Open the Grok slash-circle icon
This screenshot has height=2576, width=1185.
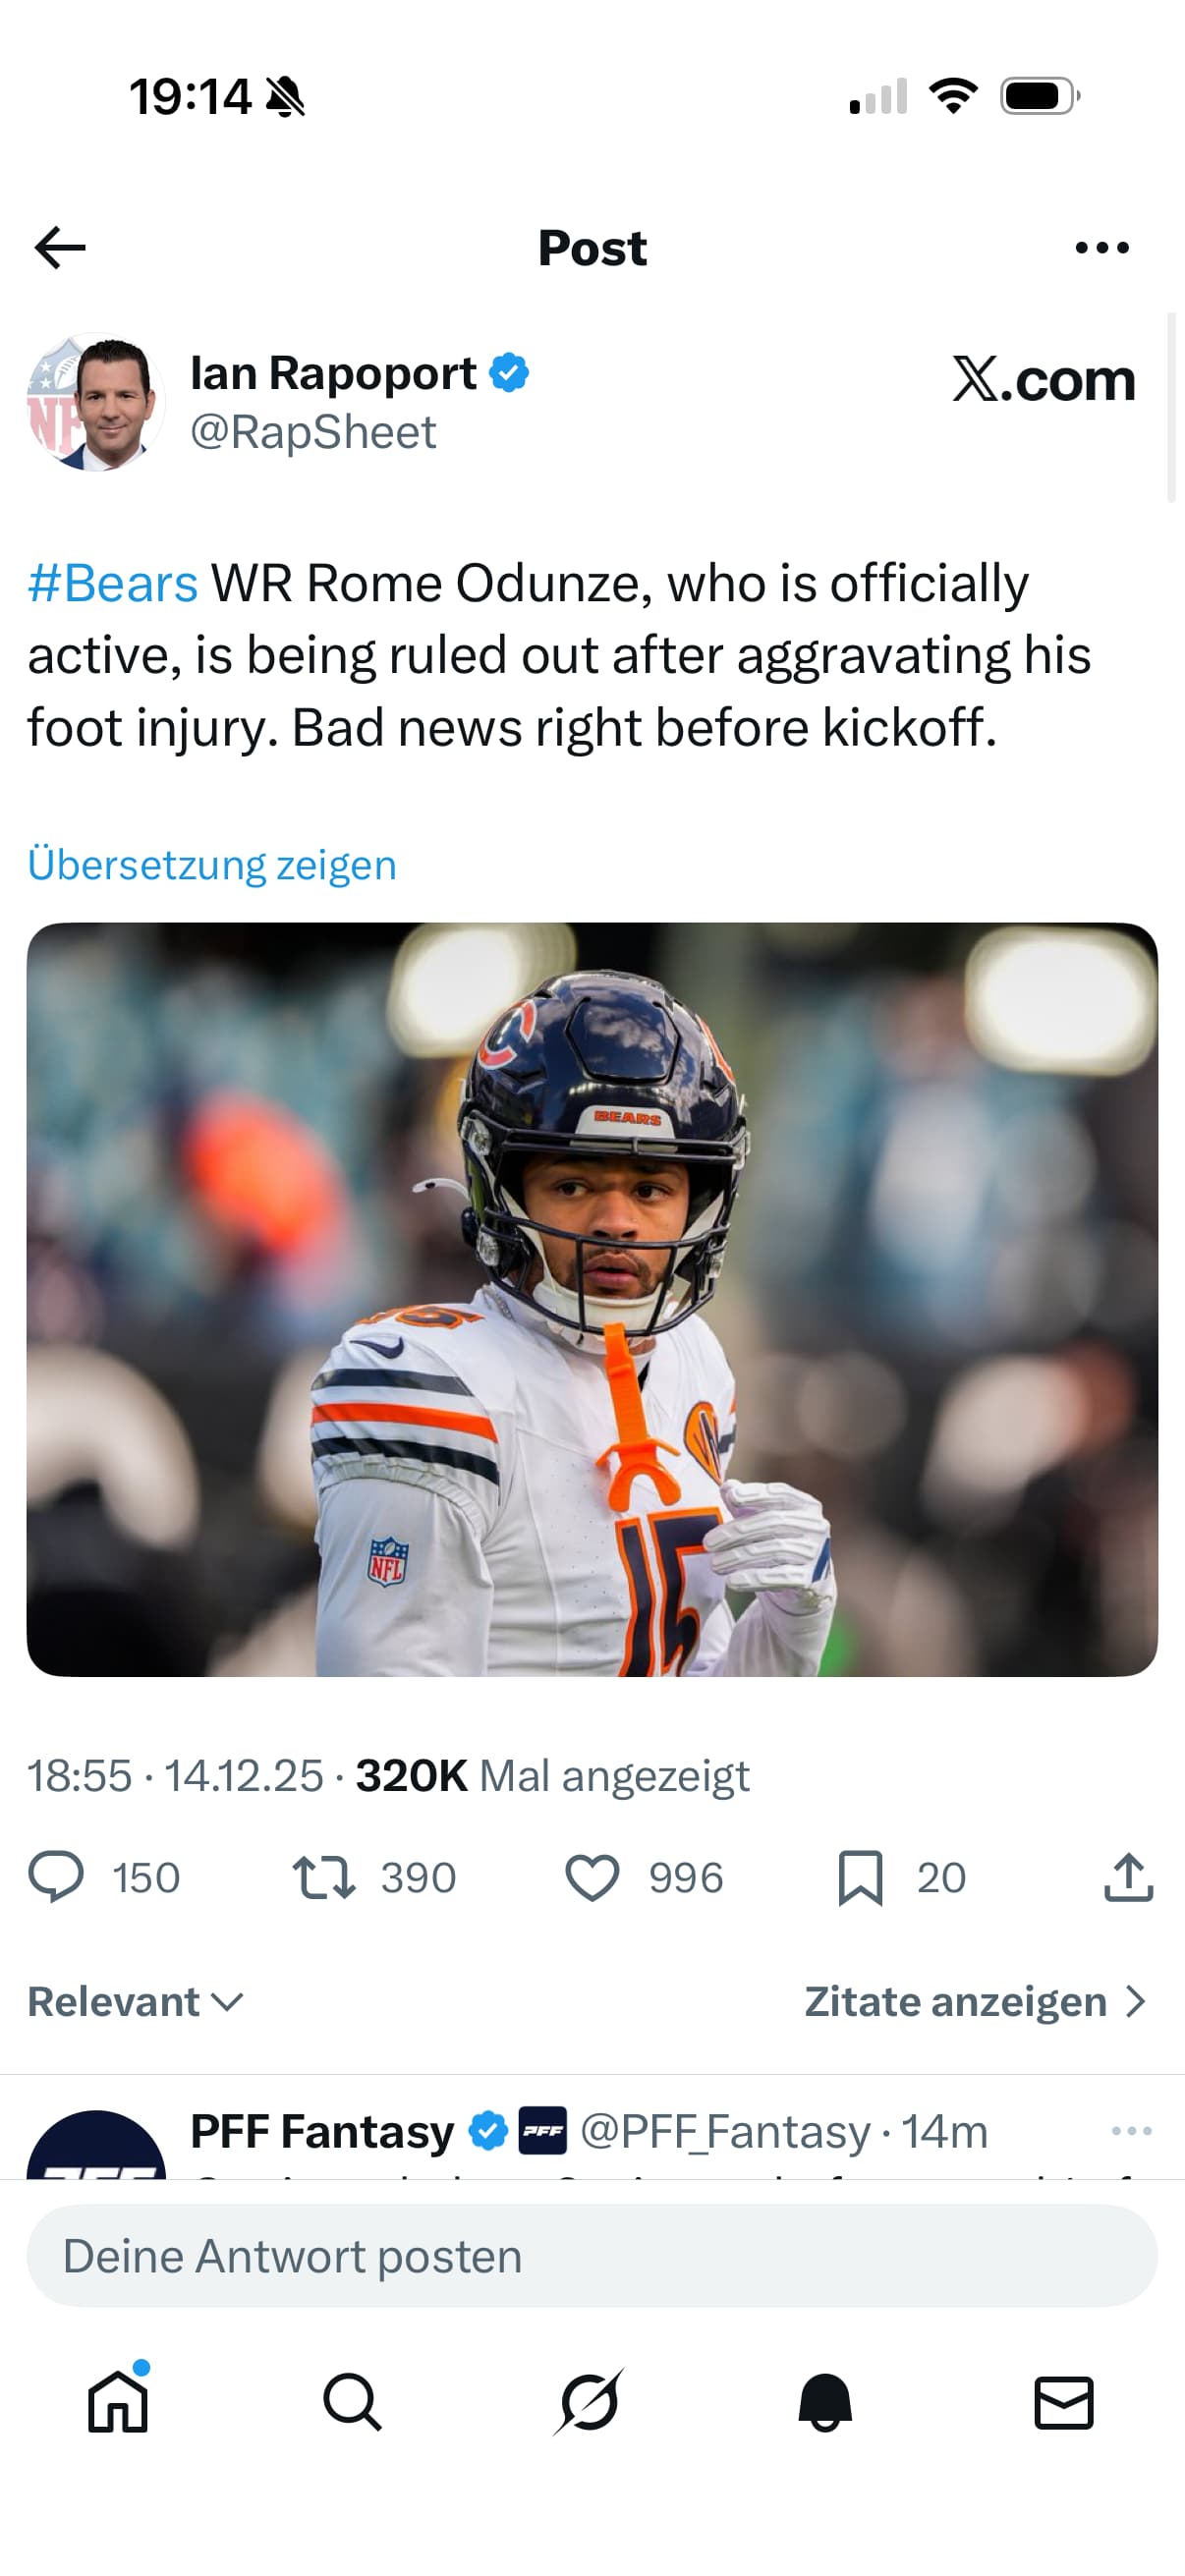coord(589,2401)
